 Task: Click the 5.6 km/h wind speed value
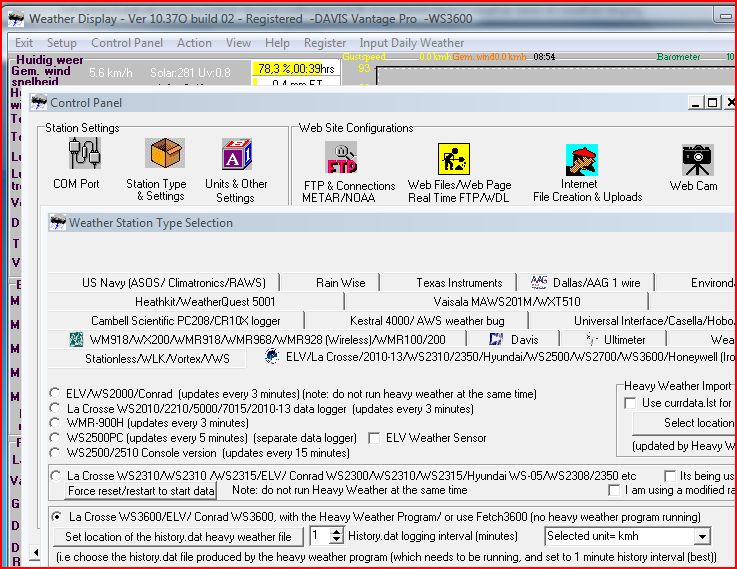[110, 73]
